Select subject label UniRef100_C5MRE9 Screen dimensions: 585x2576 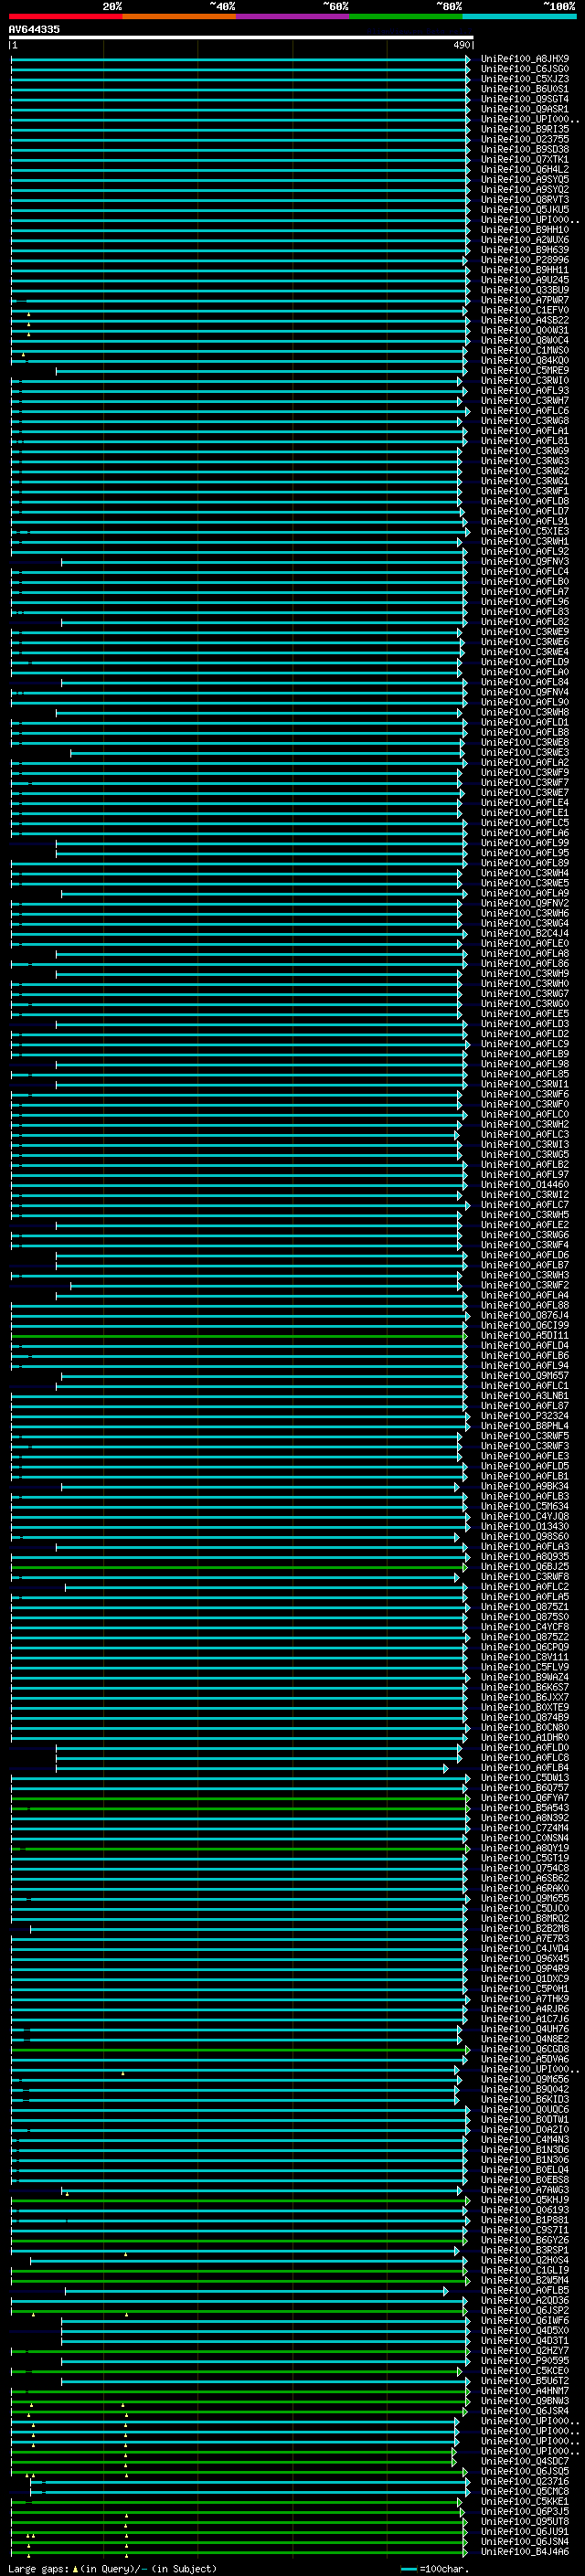pyautogui.click(x=525, y=370)
